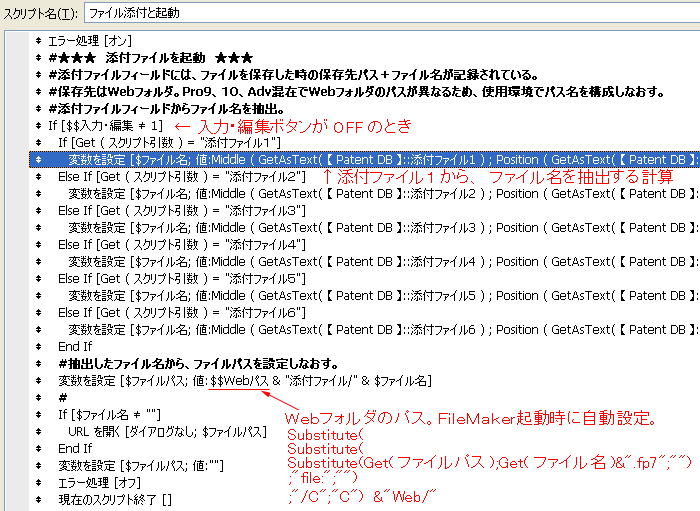The image size is (700, 511).
Task: Select the 変数を設定 step referencing 添付ファイル5
Action: pos(383,295)
